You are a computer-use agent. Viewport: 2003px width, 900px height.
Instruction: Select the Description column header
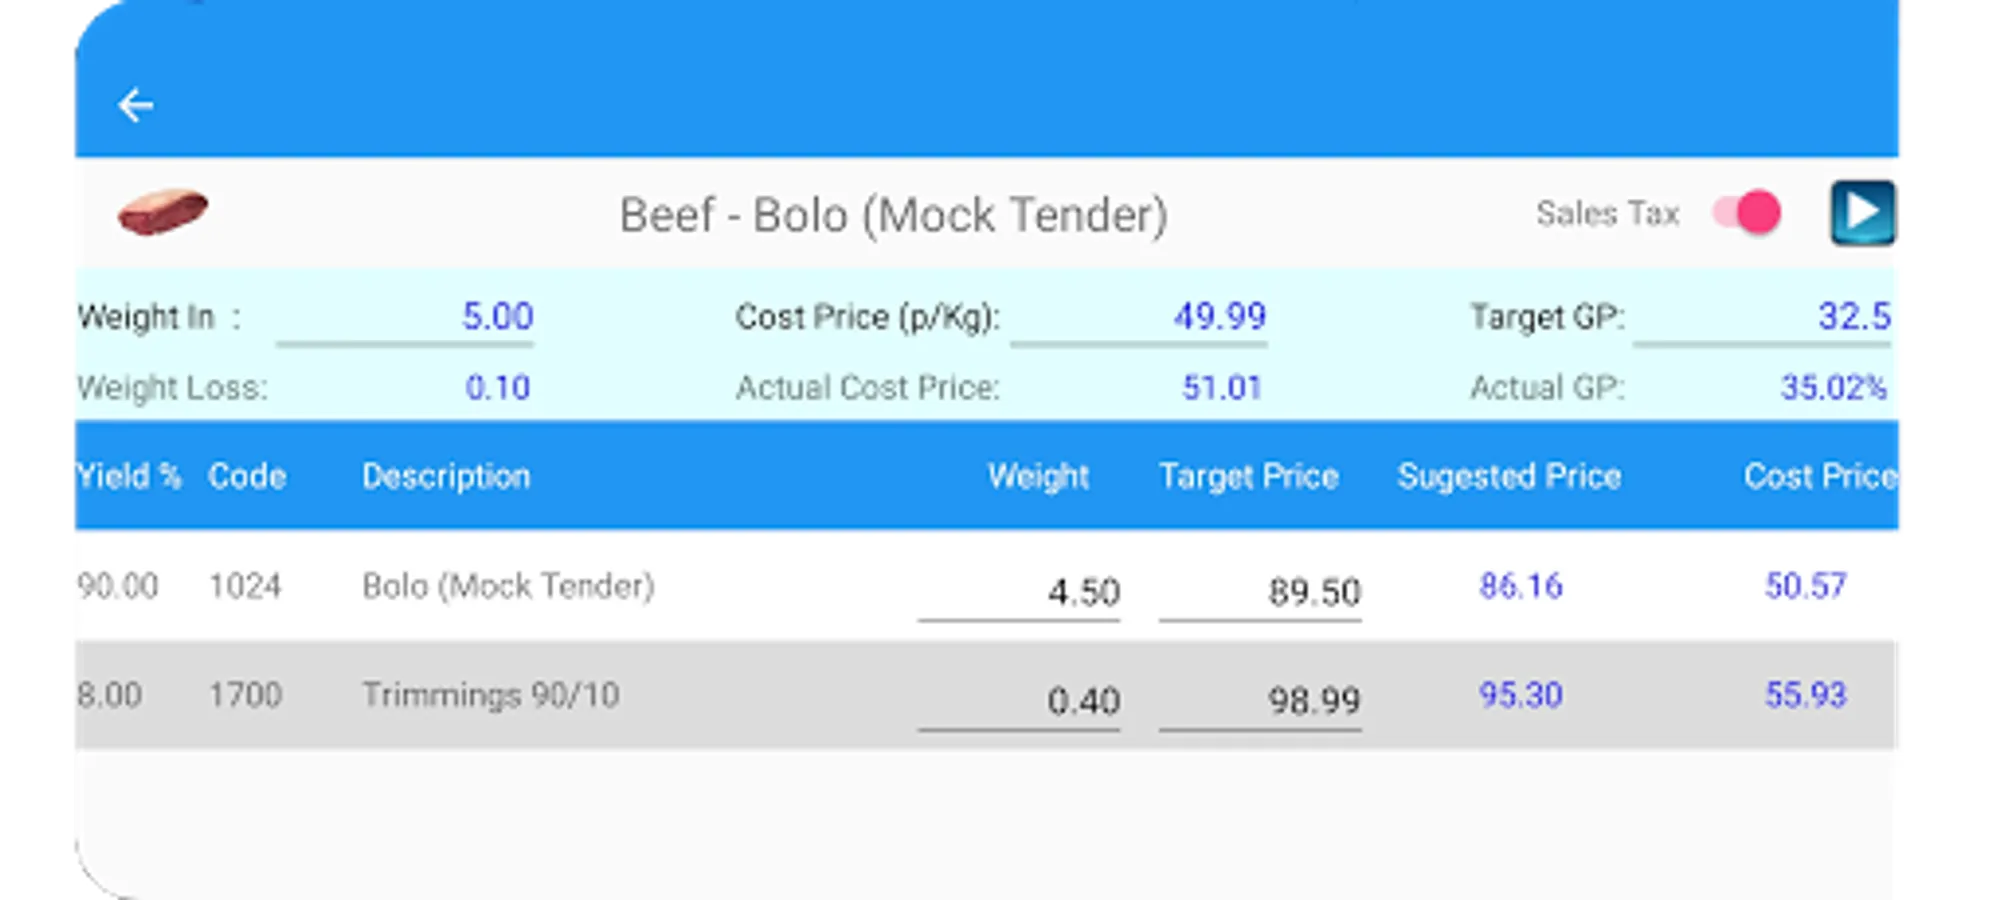point(446,476)
